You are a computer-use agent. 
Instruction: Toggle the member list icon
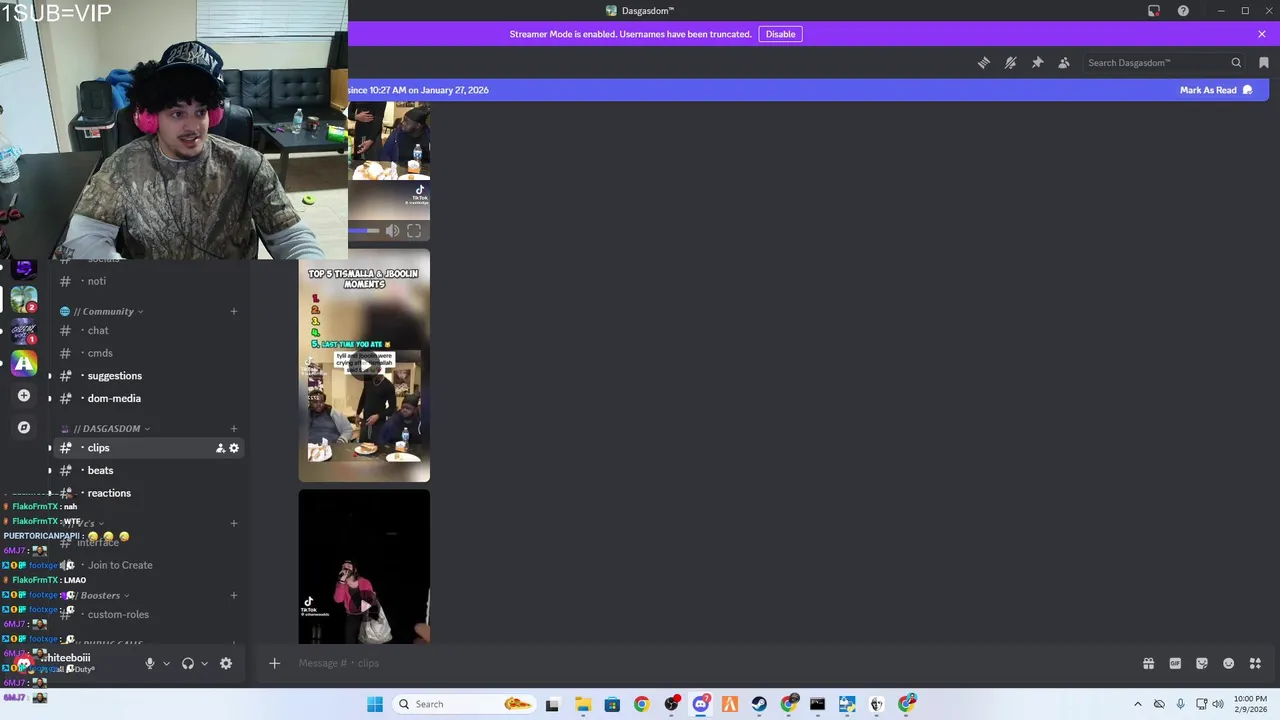point(1064,63)
